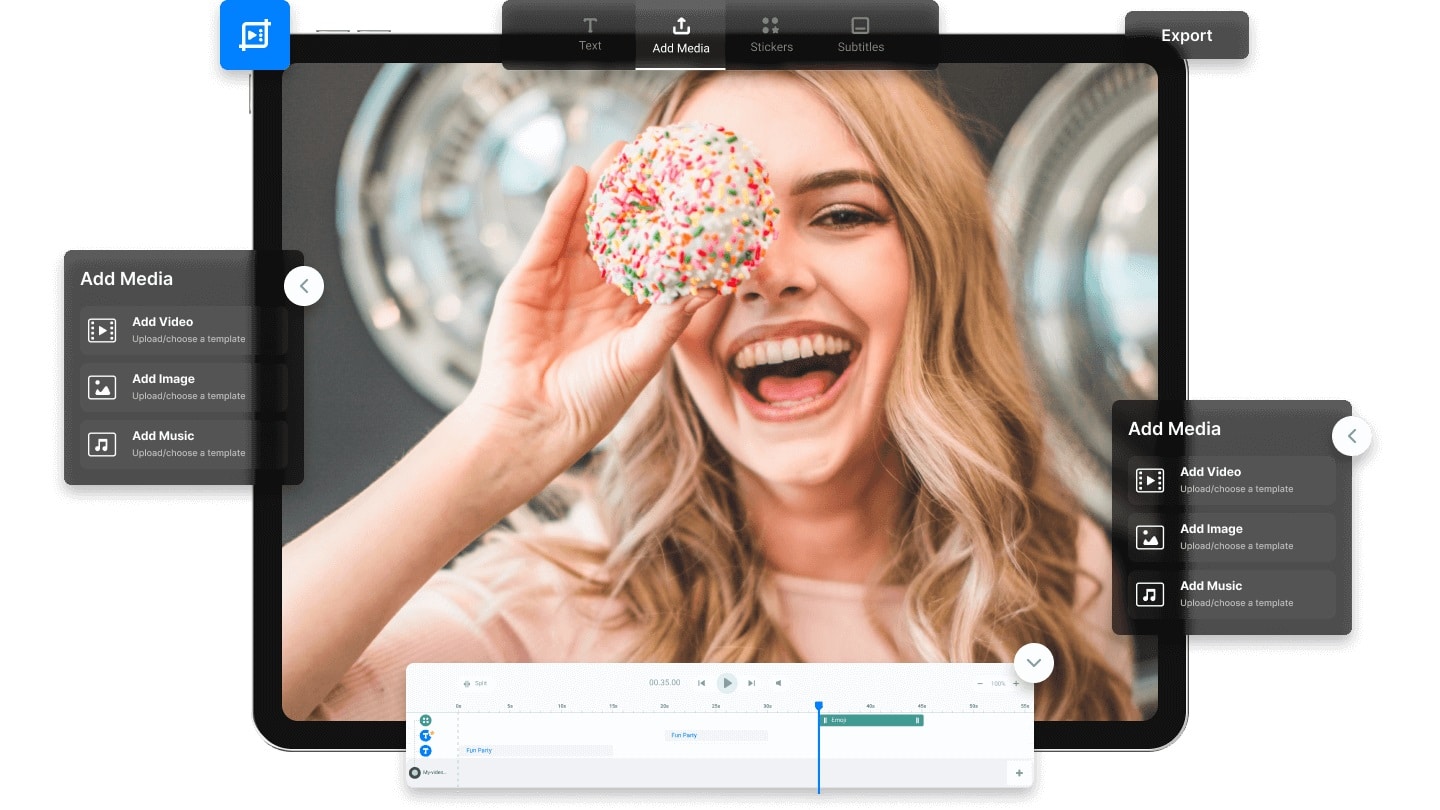
Task: Select the plain text track icon
Action: (425, 750)
